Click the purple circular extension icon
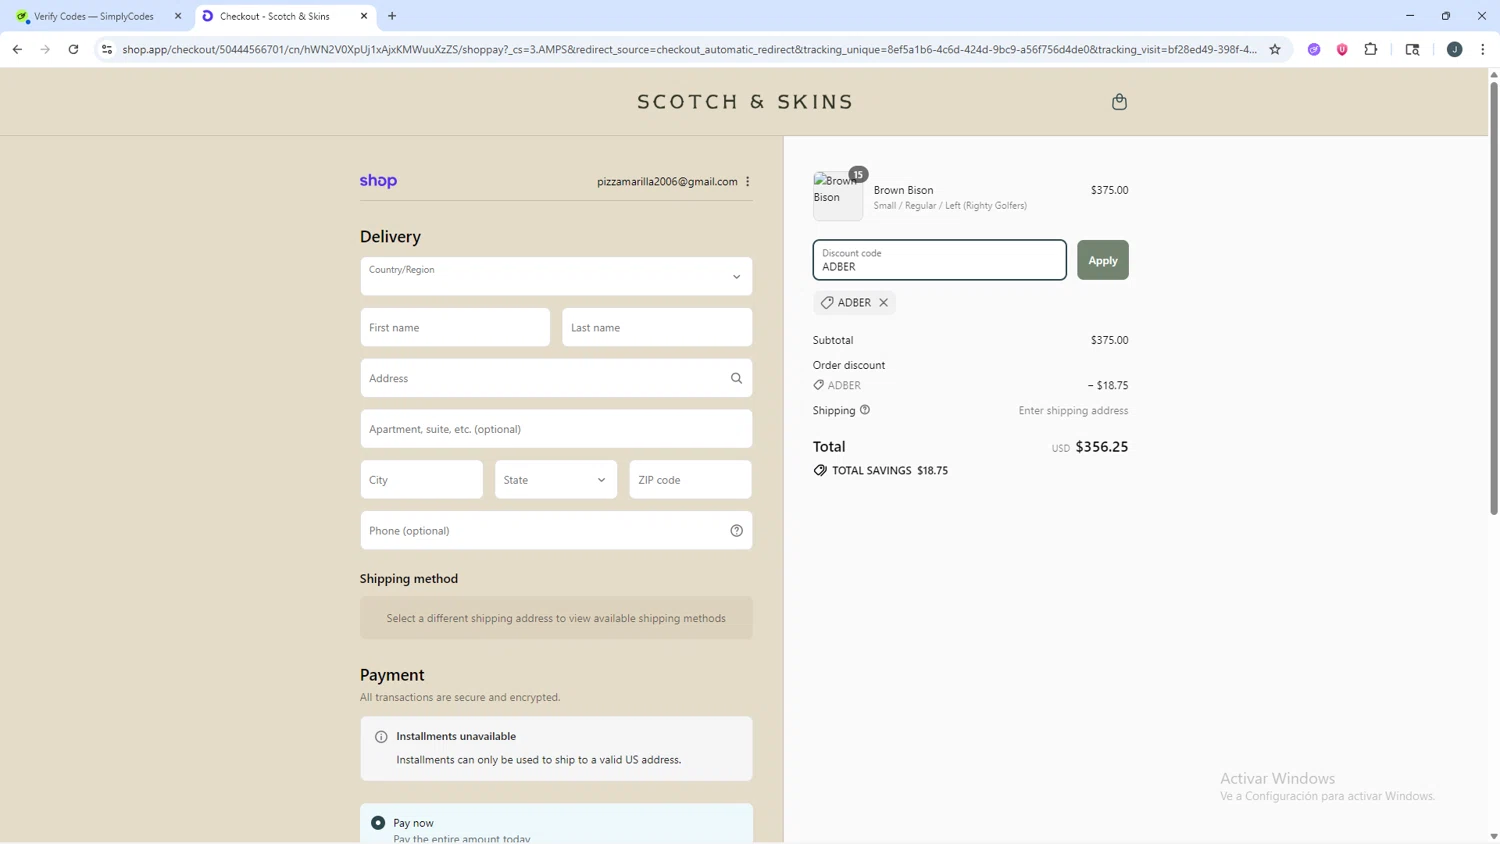This screenshot has height=844, width=1500. coord(1314,49)
